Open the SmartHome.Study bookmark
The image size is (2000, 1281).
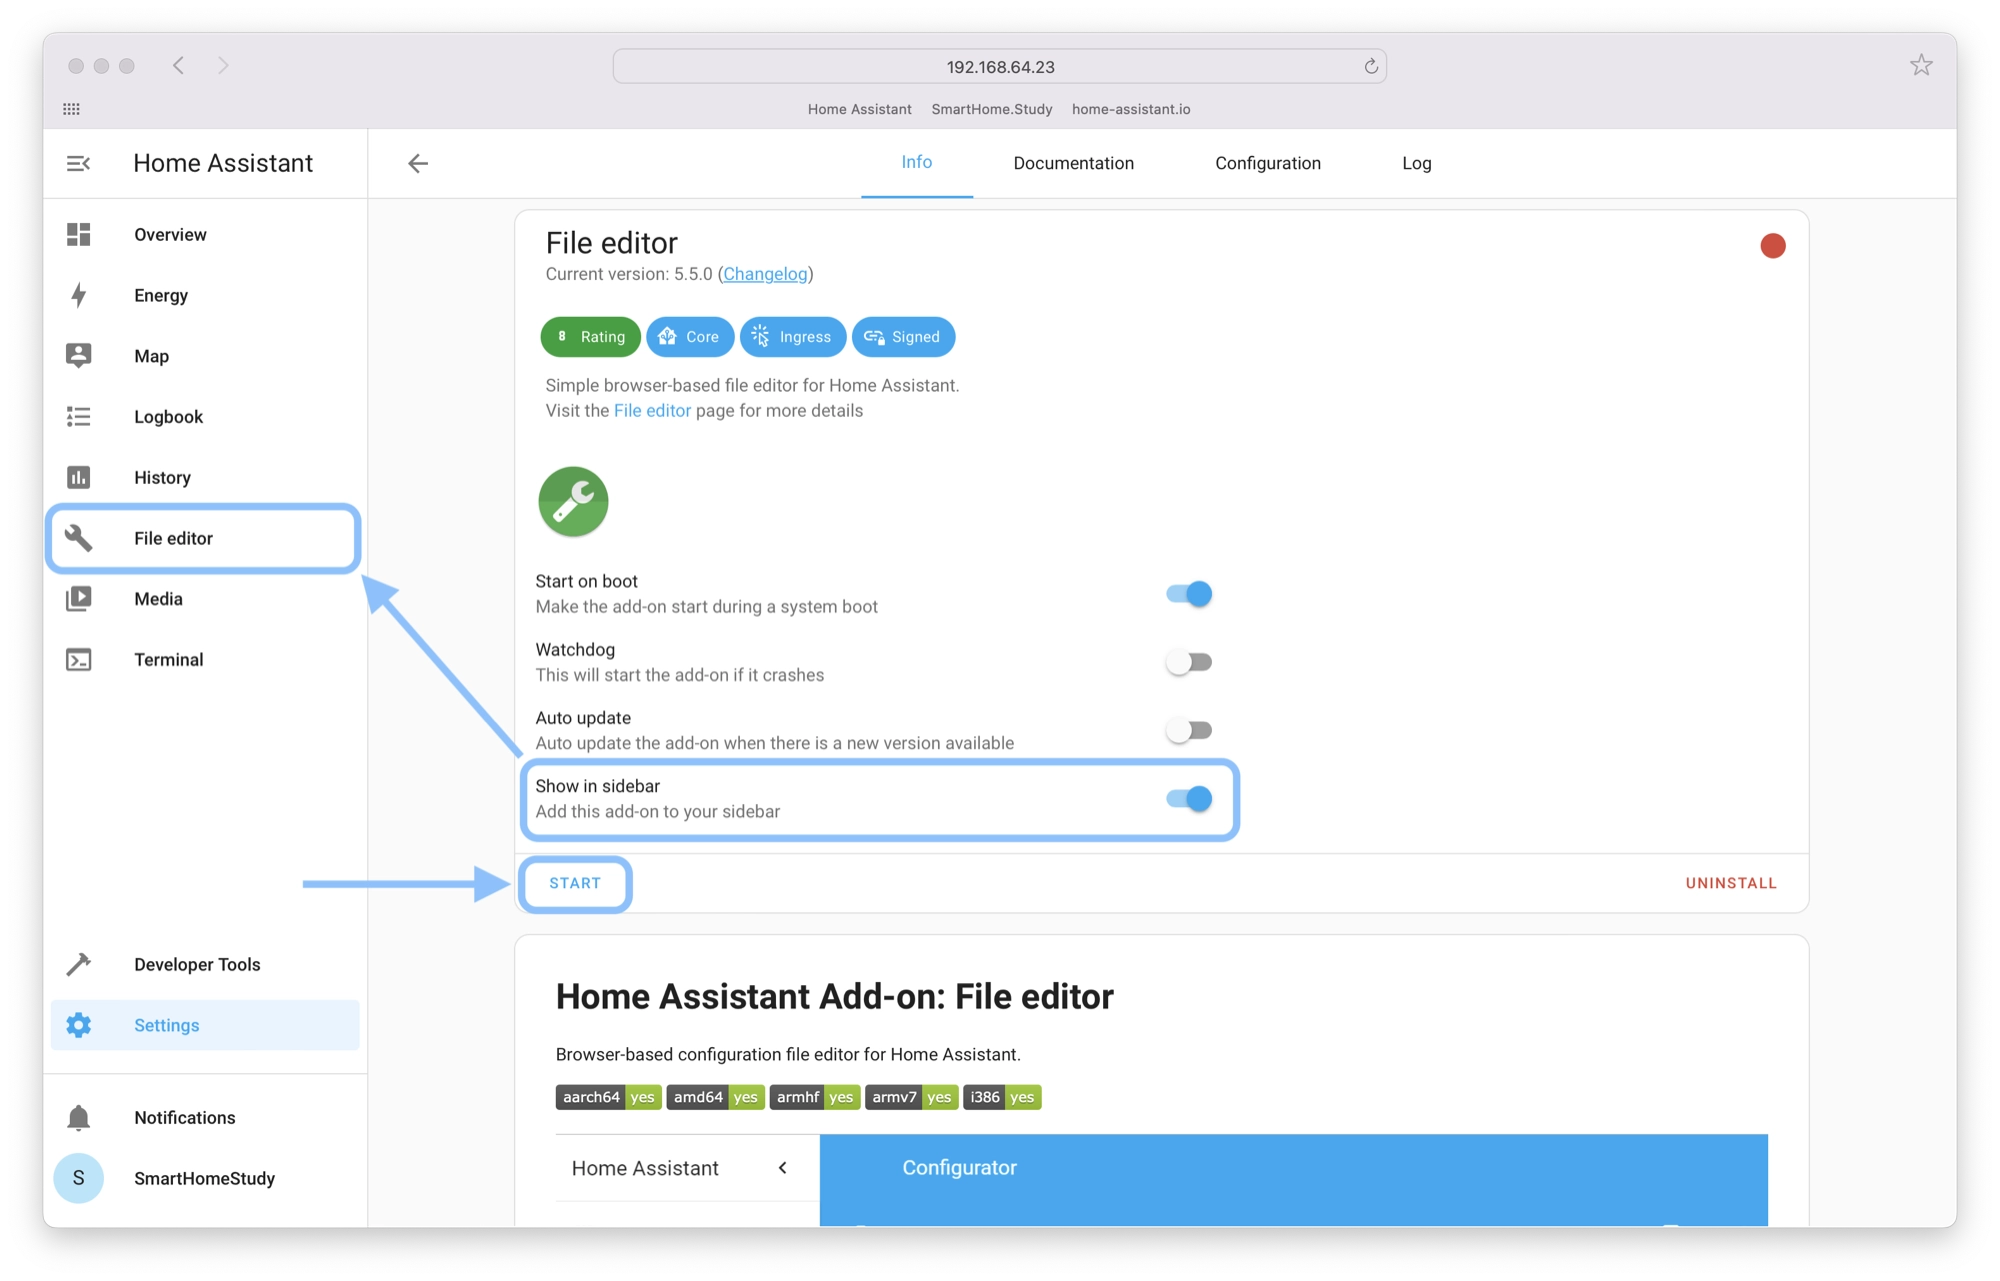pos(992,109)
